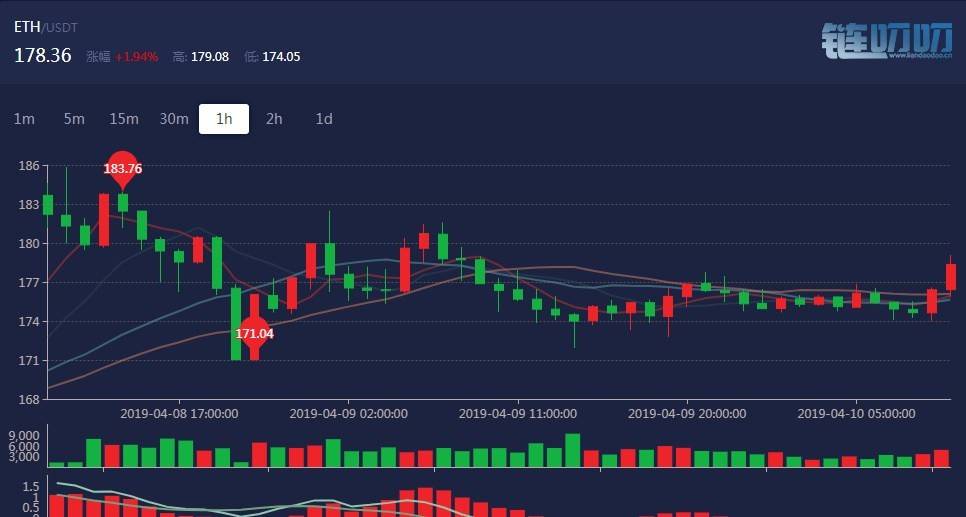Click the 183.76 high price marker
Image resolution: width=966 pixels, height=517 pixels.
pyautogui.click(x=123, y=168)
